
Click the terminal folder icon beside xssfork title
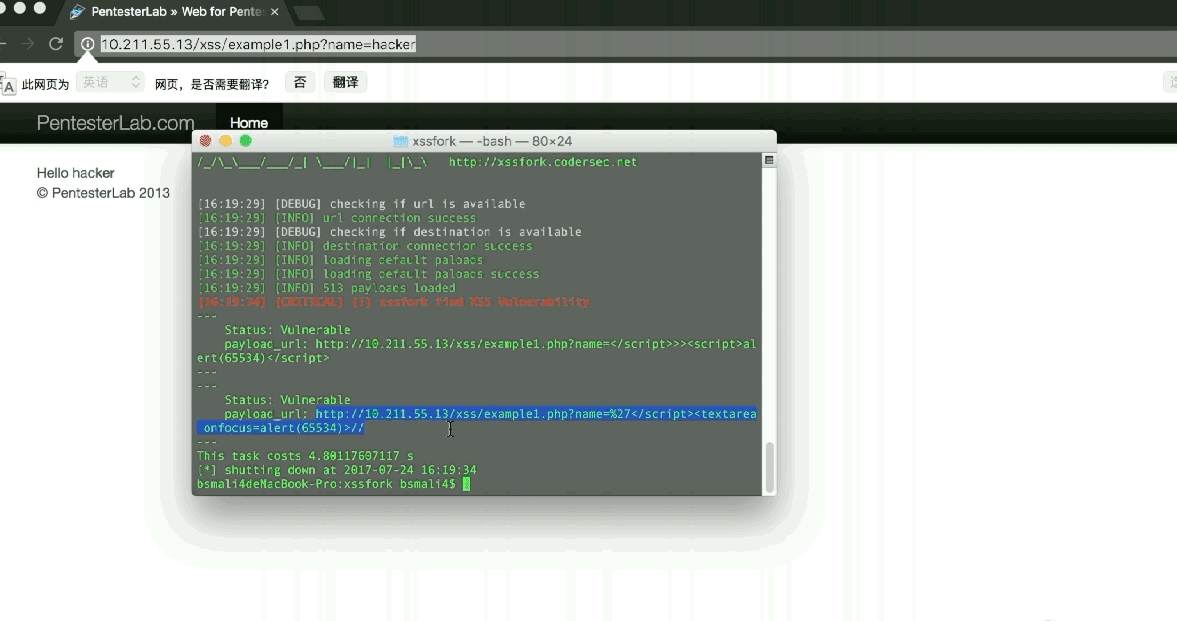(x=401, y=141)
